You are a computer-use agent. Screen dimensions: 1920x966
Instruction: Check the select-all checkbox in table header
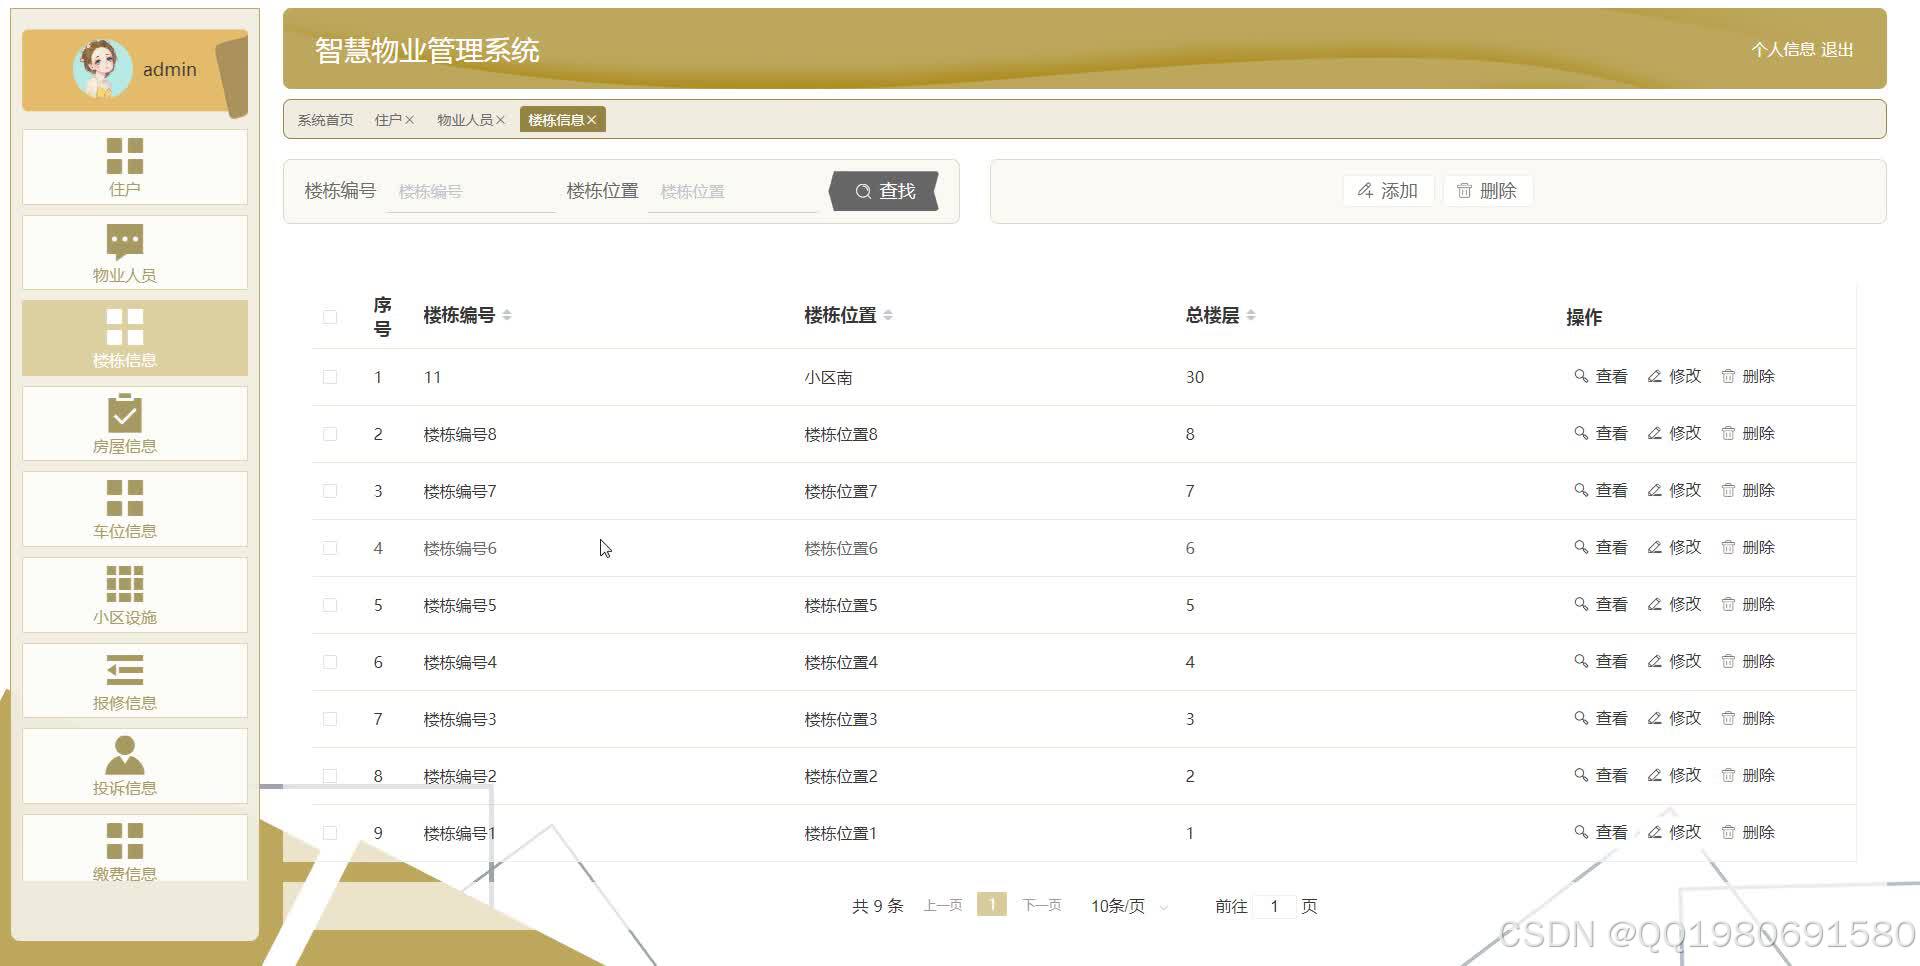(x=330, y=316)
